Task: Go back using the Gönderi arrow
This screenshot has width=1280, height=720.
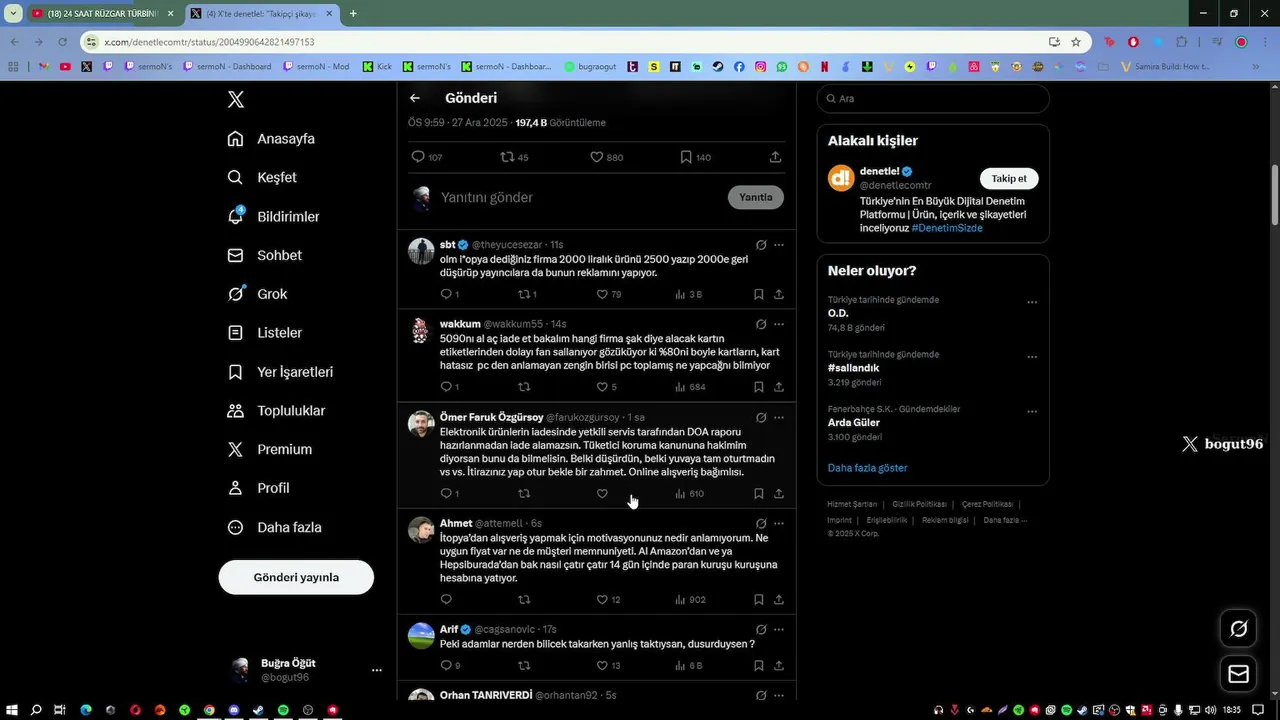Action: pos(415,98)
